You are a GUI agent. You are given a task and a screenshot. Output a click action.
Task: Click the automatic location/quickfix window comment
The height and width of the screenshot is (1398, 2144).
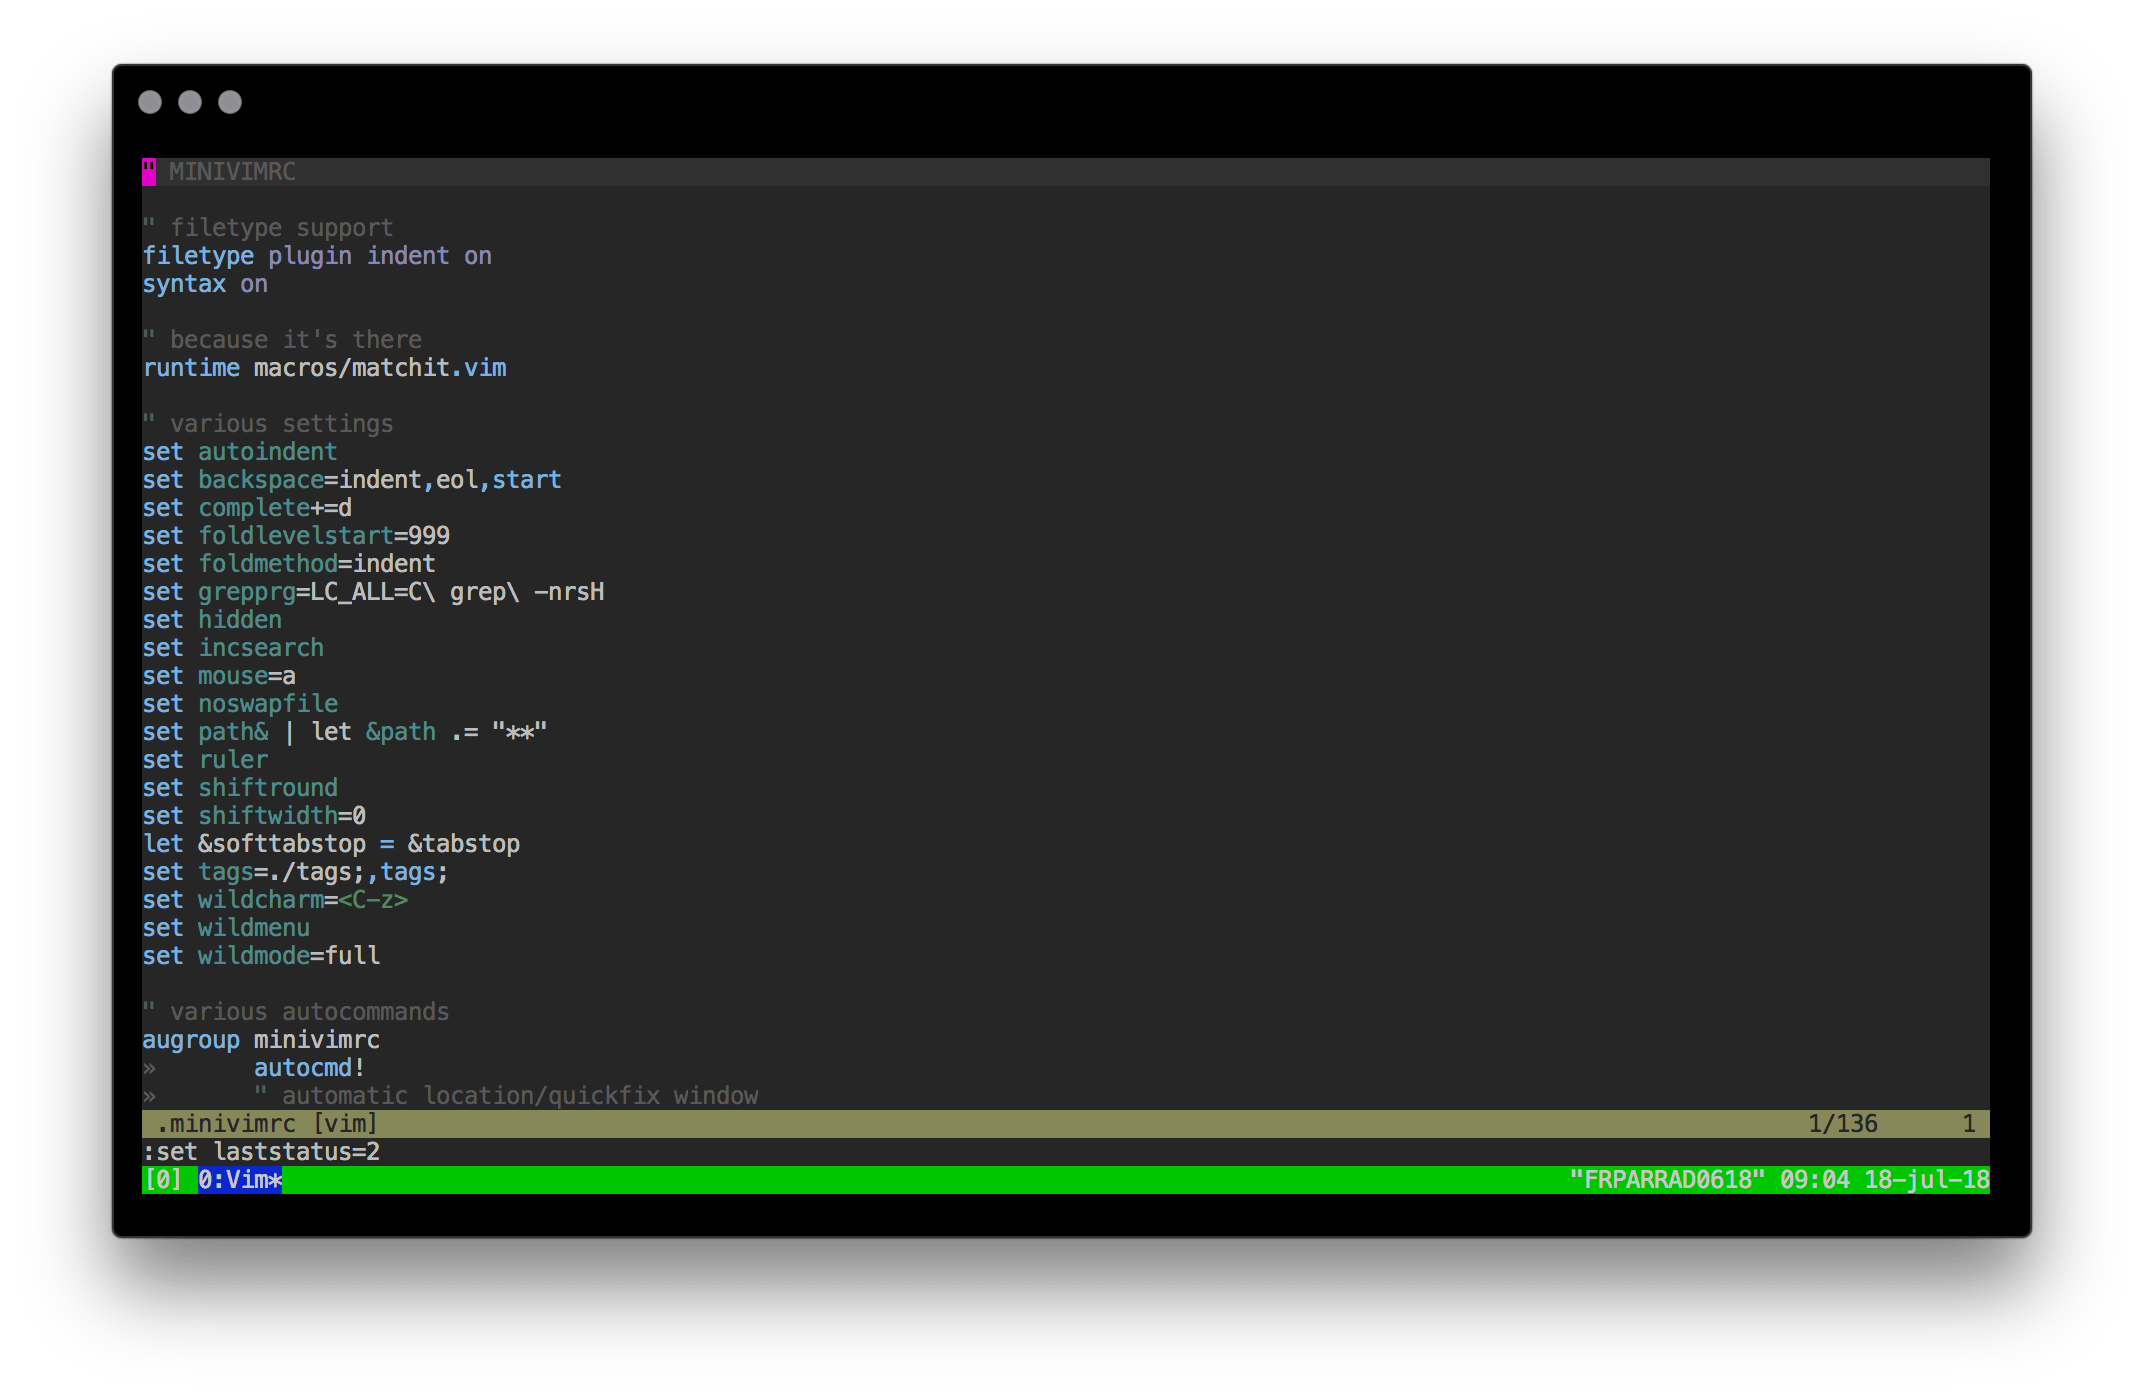click(x=506, y=1096)
